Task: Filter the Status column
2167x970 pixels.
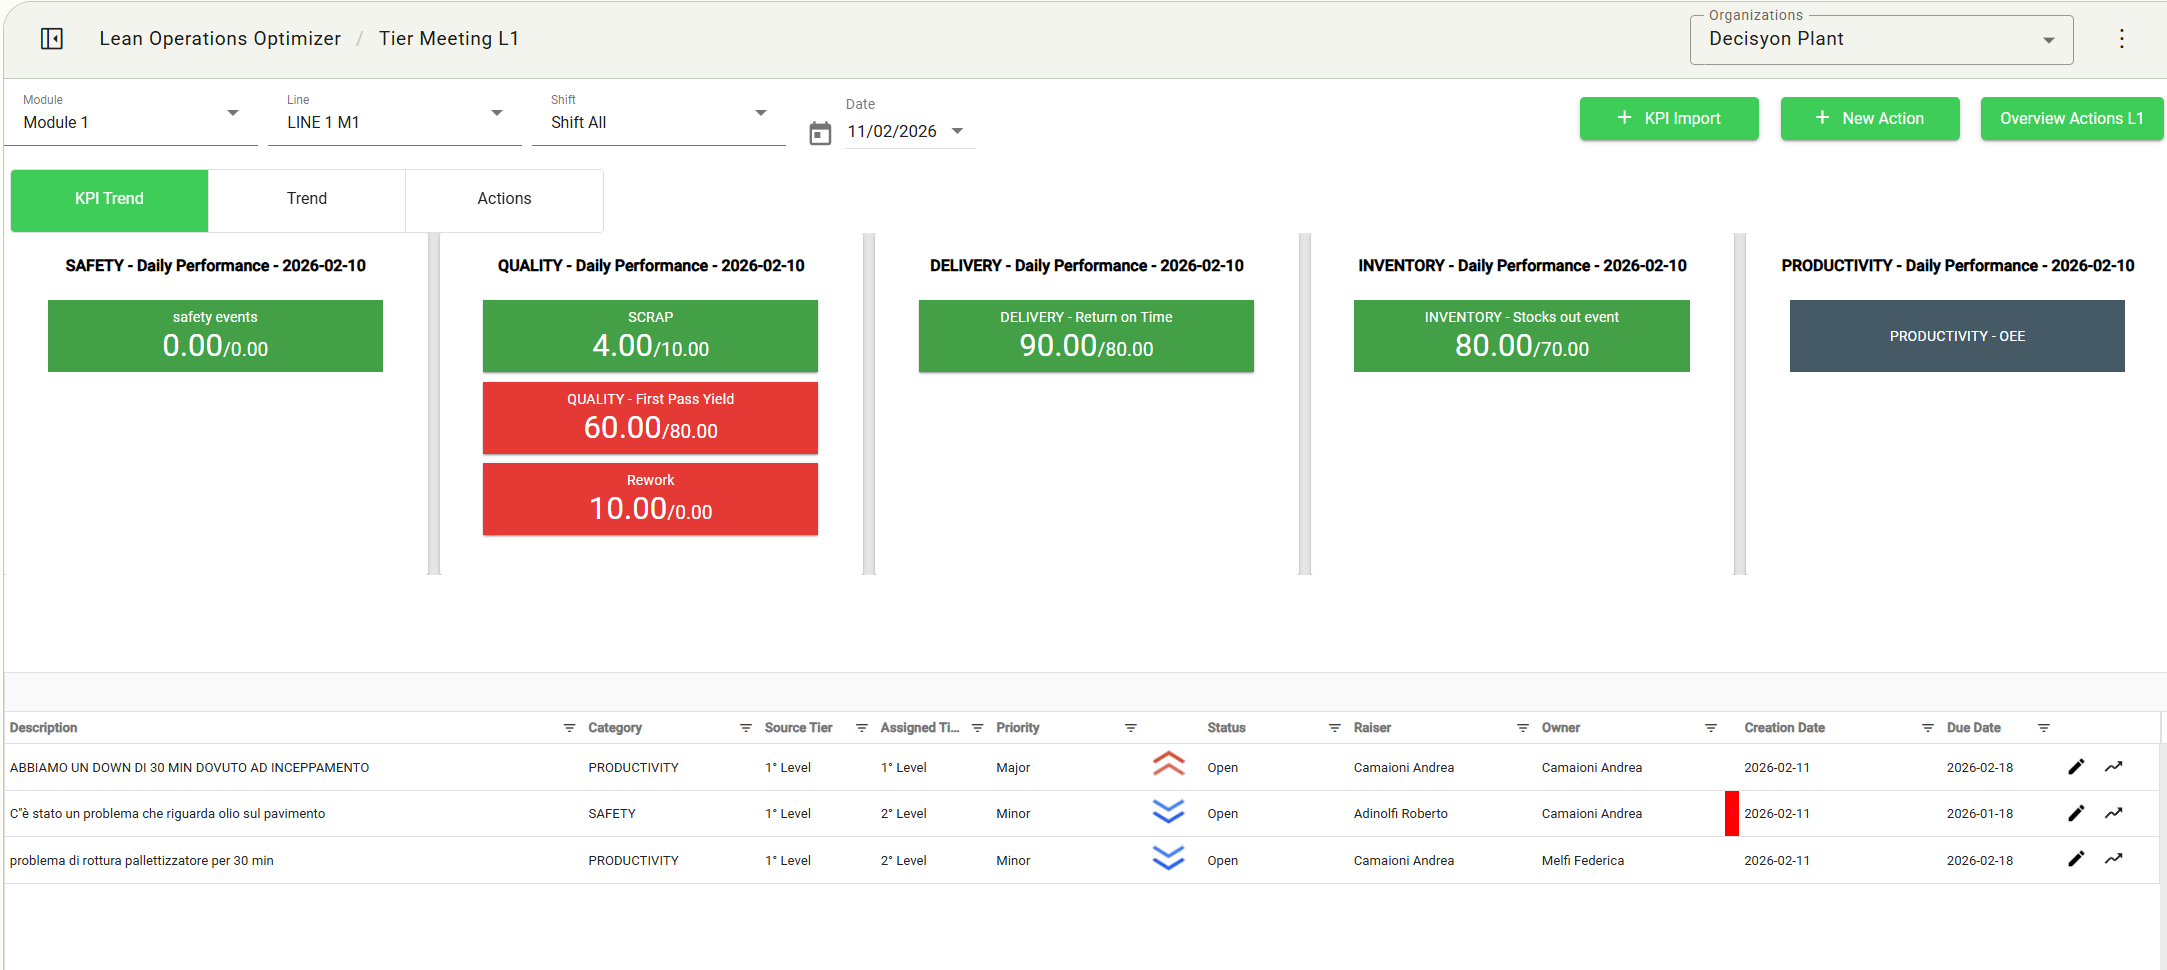Action: point(1334,728)
